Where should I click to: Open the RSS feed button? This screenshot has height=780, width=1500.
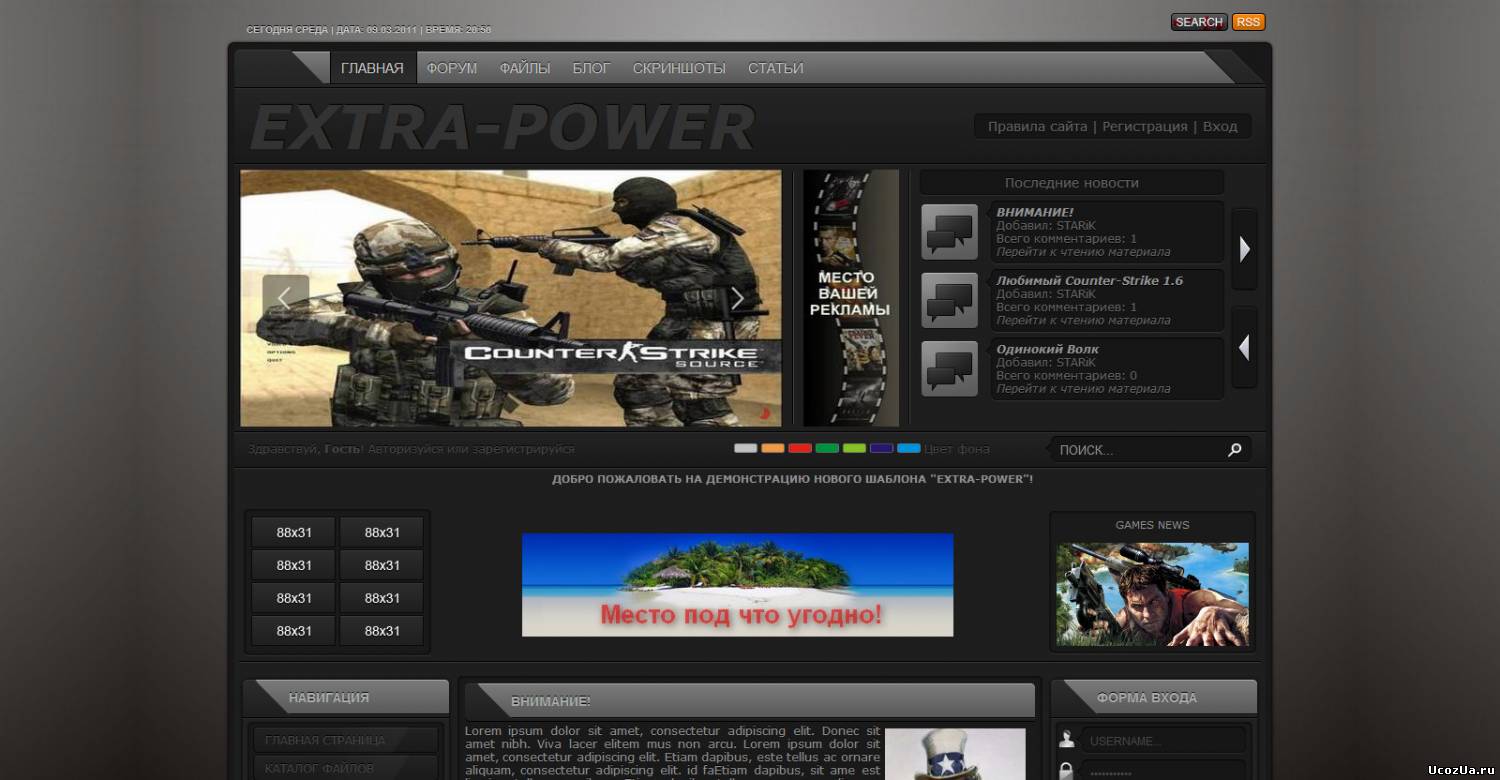[x=1248, y=22]
